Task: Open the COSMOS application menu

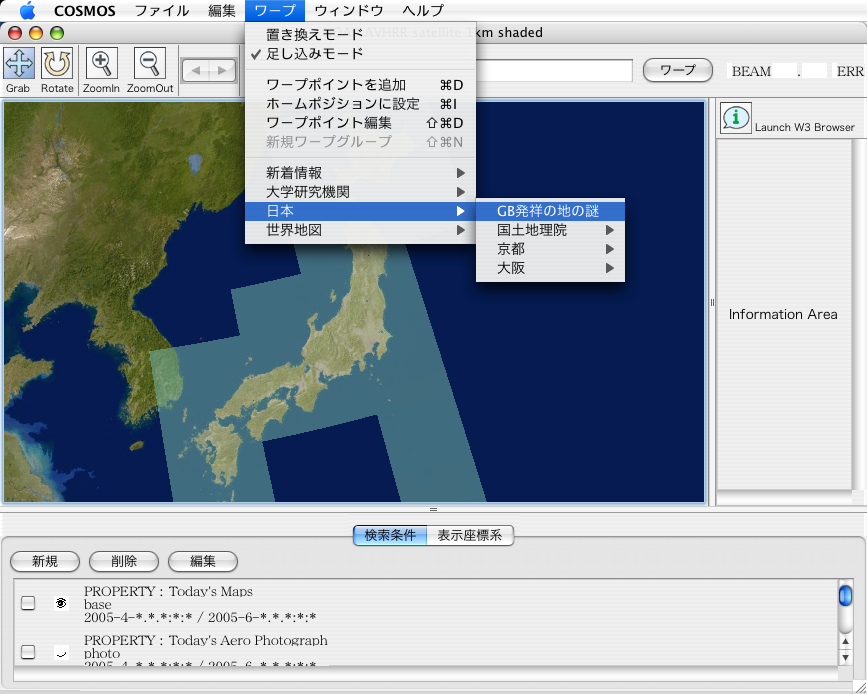Action: point(85,11)
